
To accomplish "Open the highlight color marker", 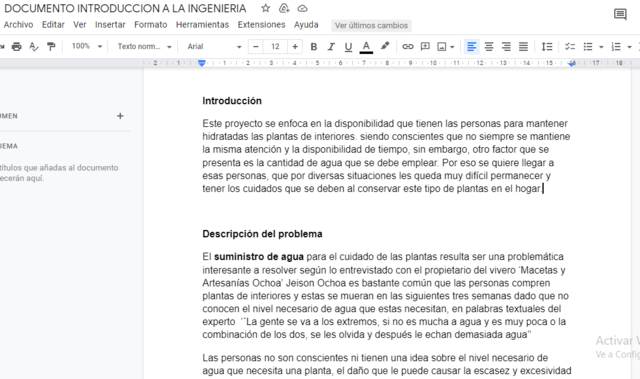I will click(384, 46).
